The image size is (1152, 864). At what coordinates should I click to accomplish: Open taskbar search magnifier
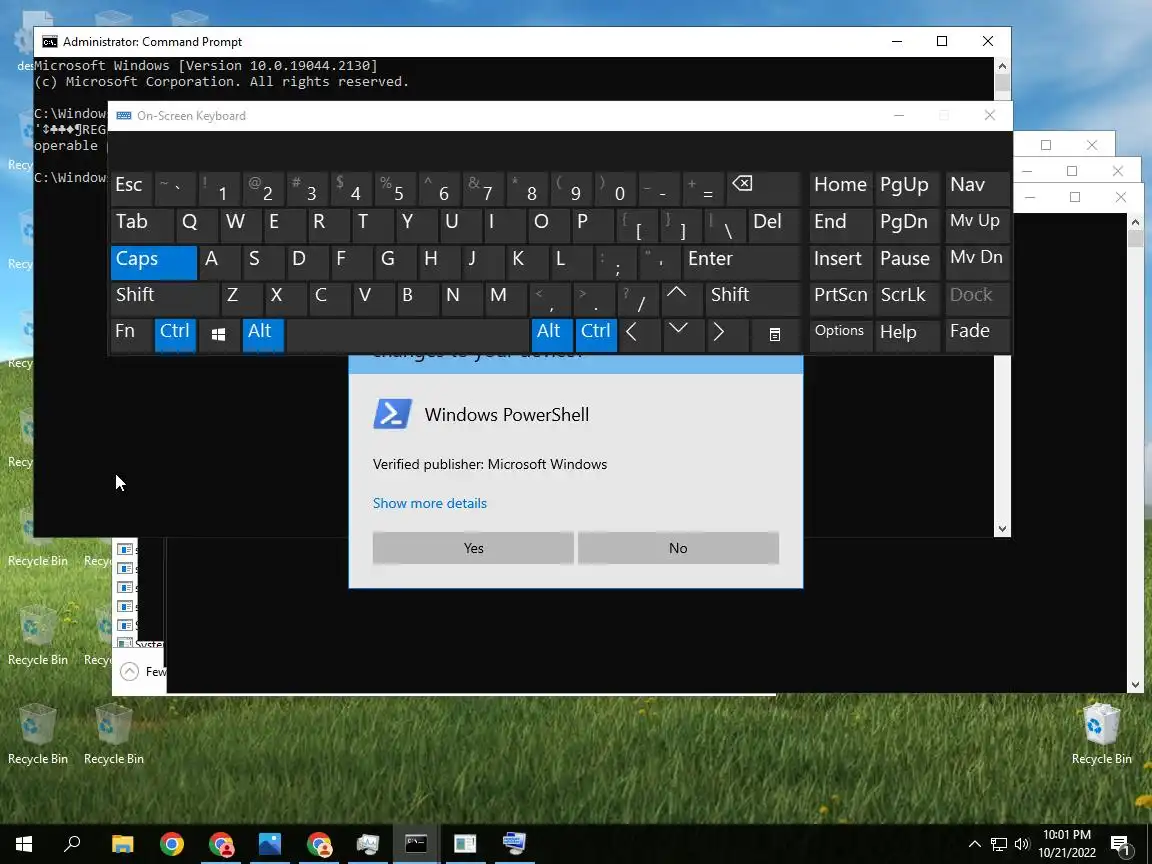(x=72, y=843)
